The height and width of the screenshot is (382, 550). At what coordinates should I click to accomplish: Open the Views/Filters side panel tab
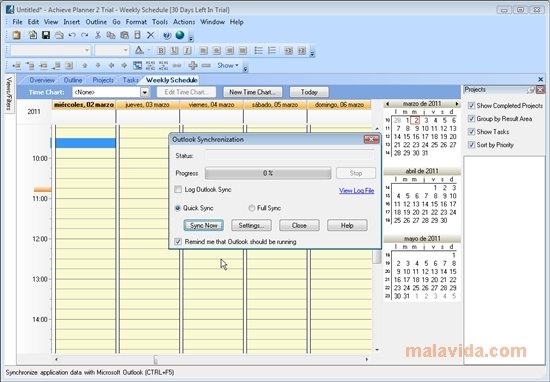point(9,93)
